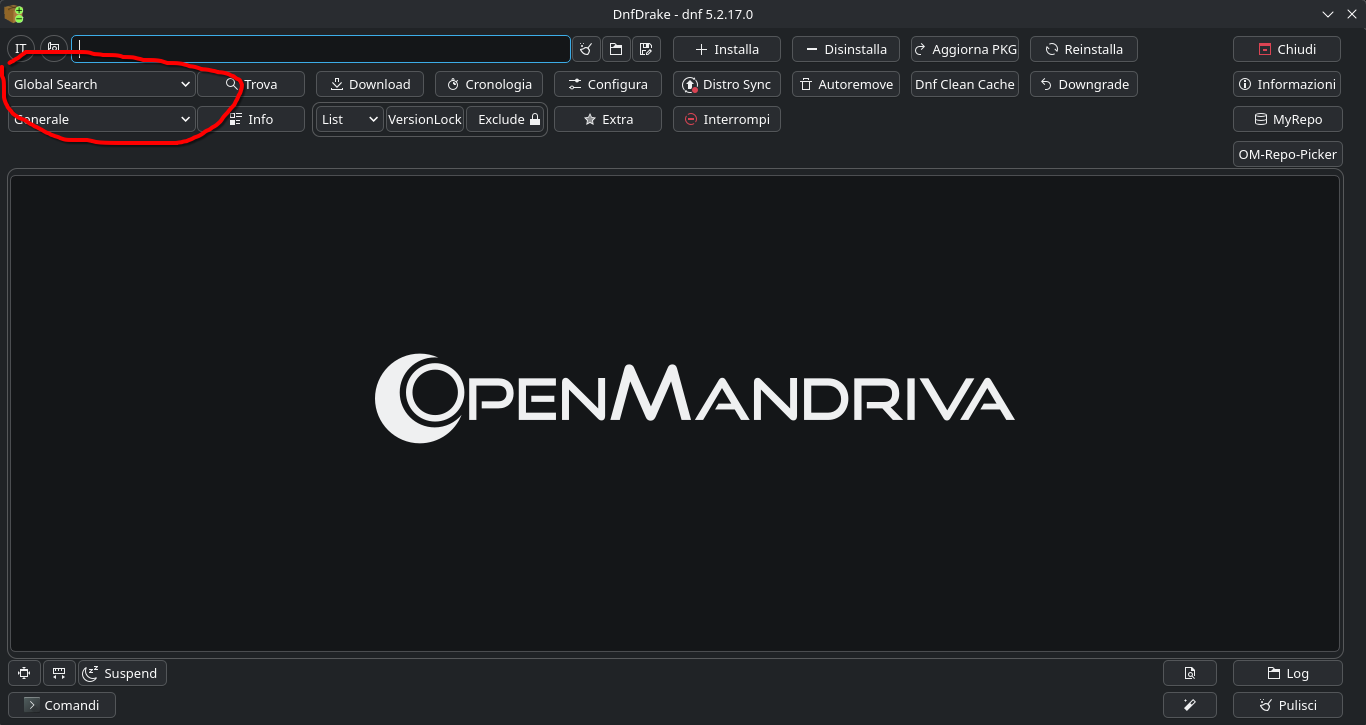Click the broom clear icon beside search field
The image size is (1366, 725).
586,49
